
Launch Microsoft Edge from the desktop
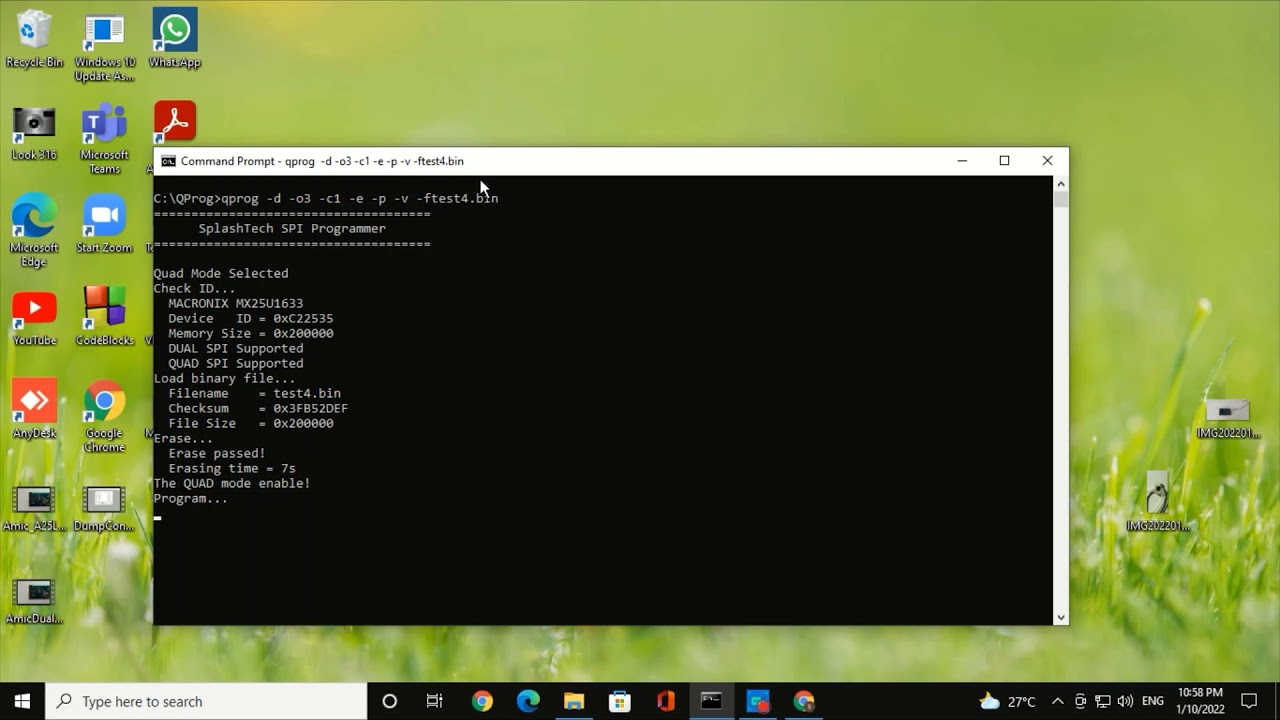[34, 231]
